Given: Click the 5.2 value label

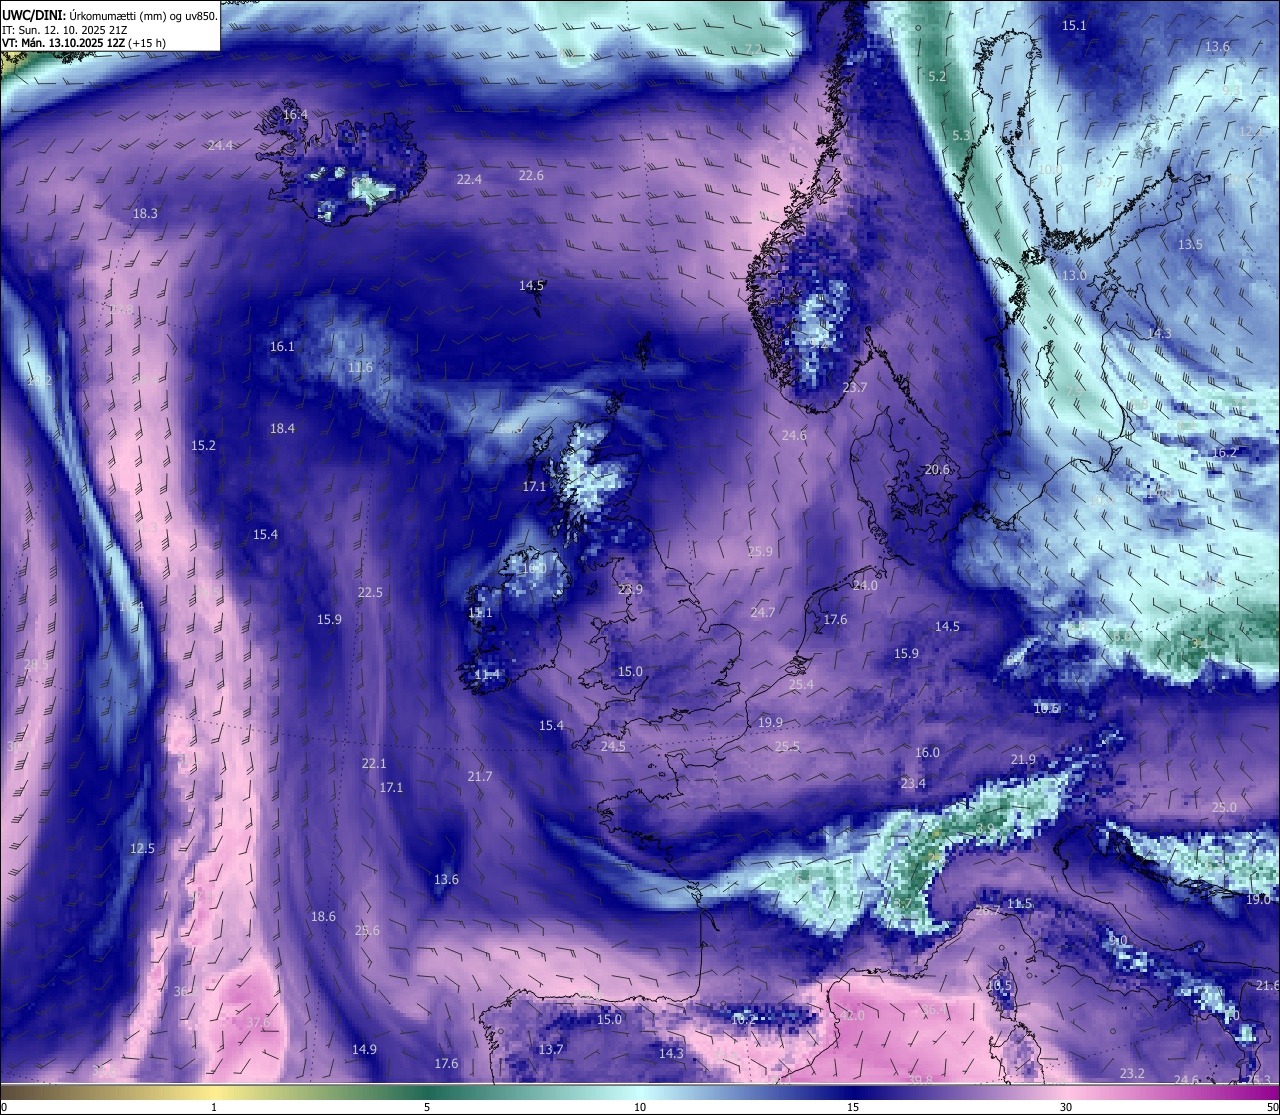Looking at the screenshot, I should pos(937,76).
